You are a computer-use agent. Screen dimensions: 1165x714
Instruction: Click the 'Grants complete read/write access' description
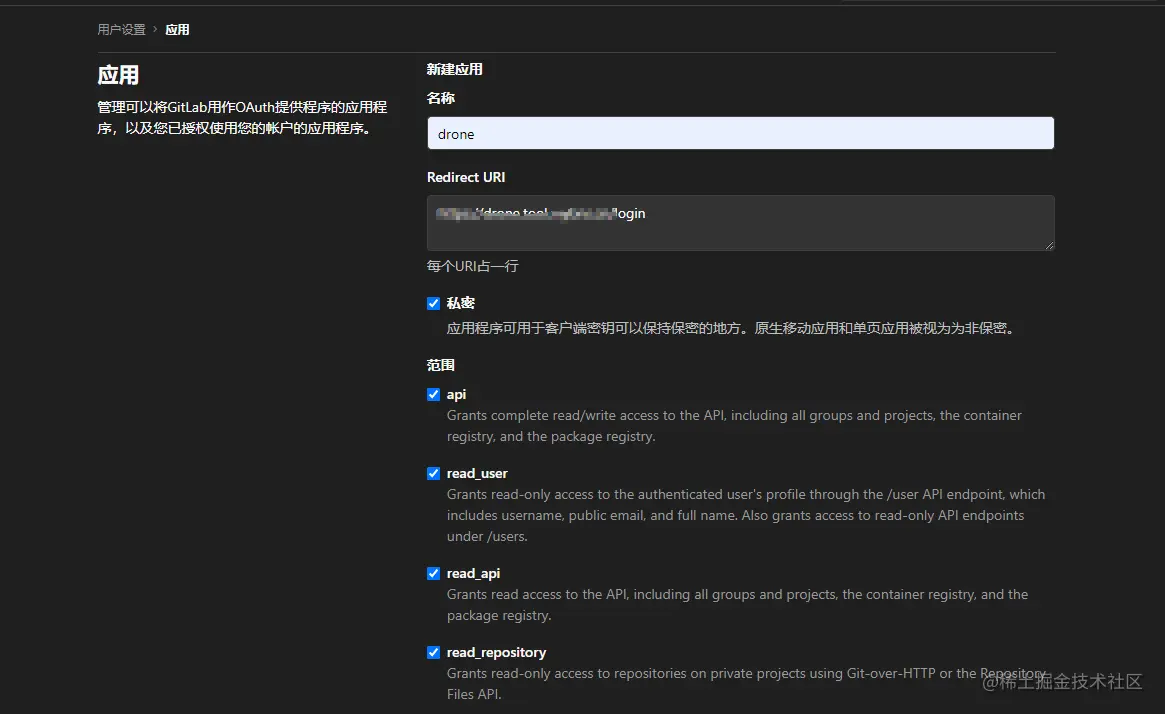(x=734, y=426)
